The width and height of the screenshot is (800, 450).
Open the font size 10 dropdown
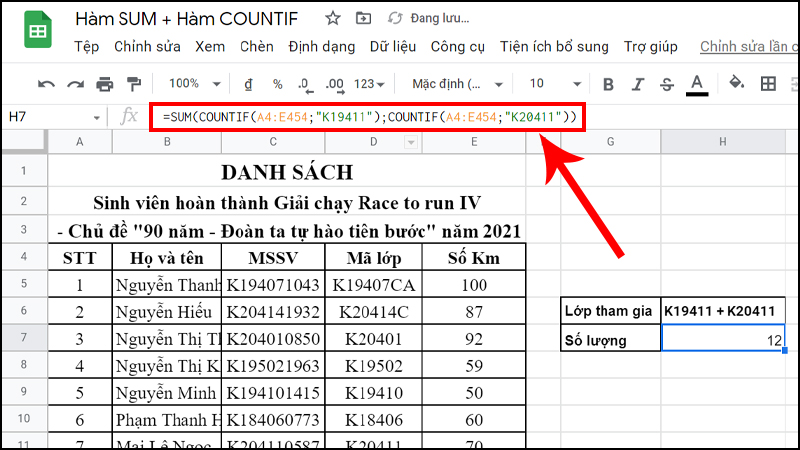click(x=553, y=84)
